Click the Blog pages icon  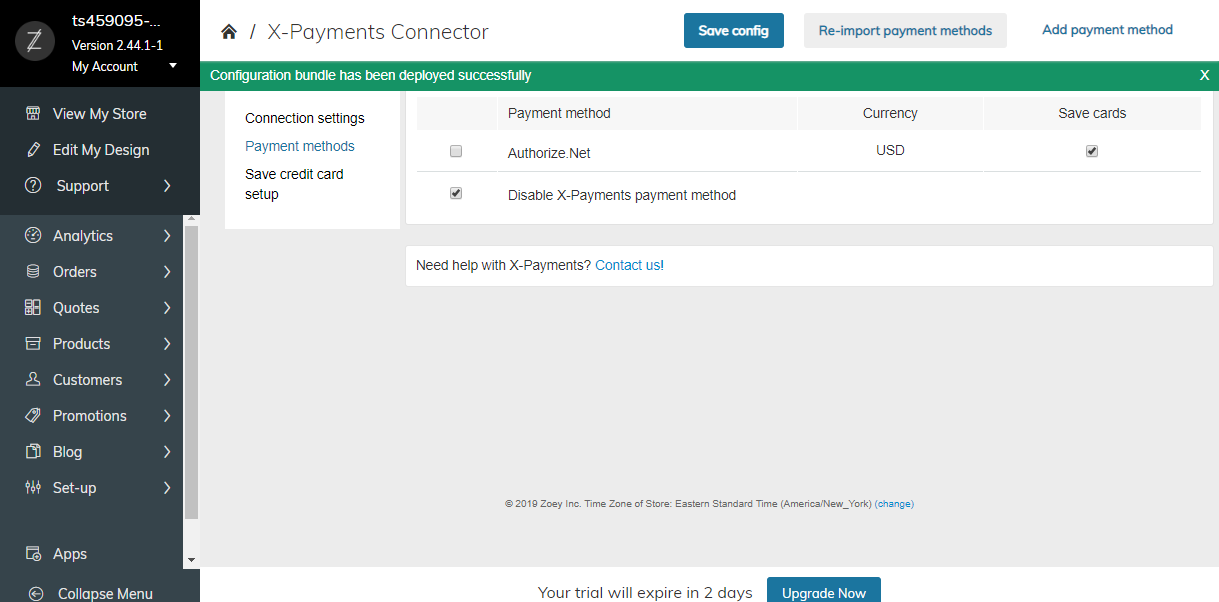33,452
